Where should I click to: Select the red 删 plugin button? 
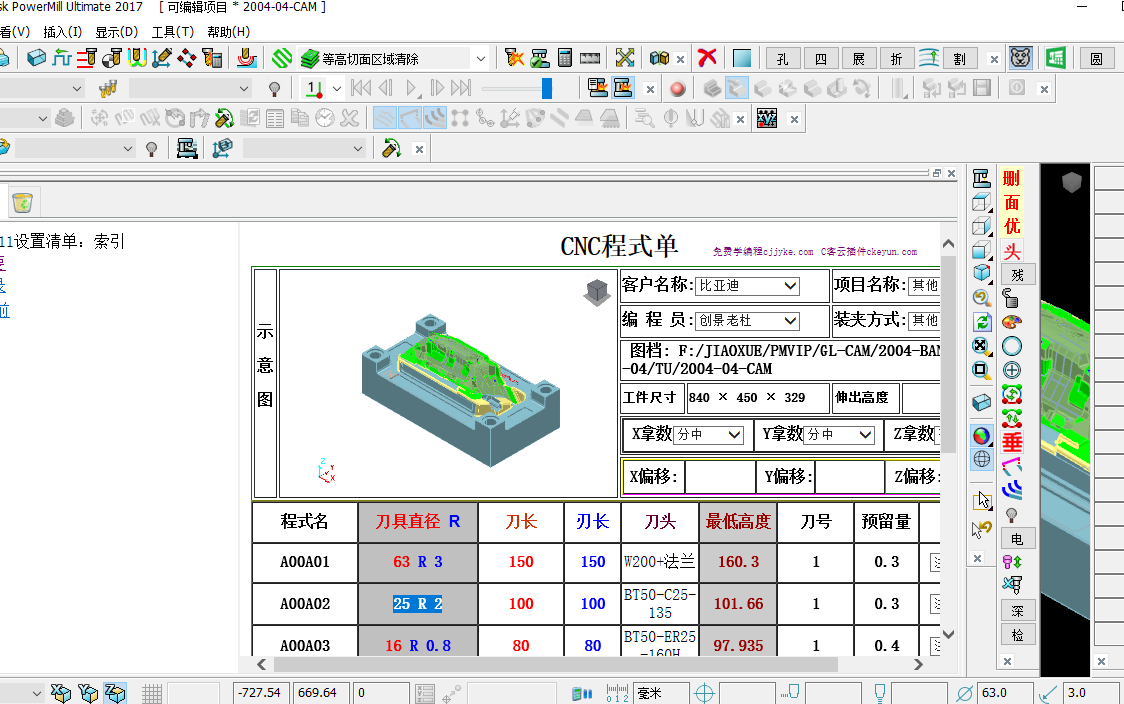coord(1011,179)
